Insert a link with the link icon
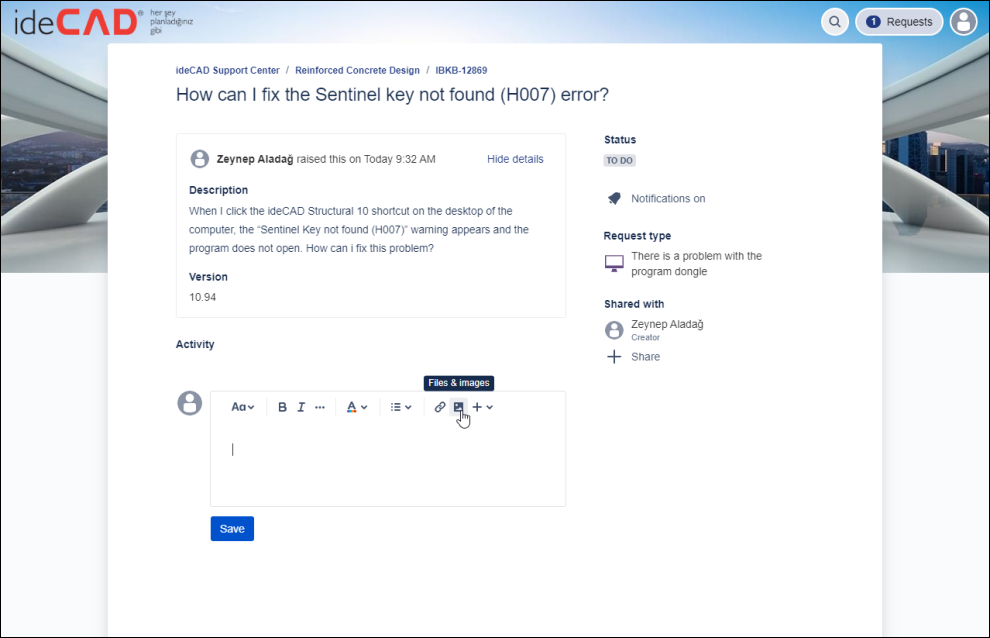 (x=440, y=407)
